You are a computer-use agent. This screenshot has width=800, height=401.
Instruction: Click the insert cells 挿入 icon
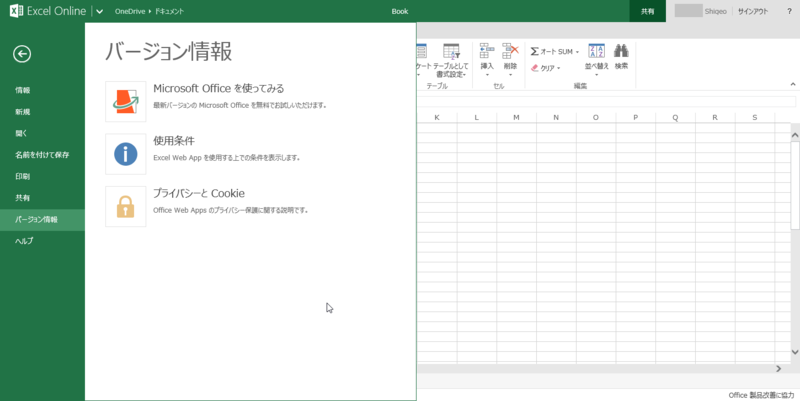pyautogui.click(x=487, y=51)
